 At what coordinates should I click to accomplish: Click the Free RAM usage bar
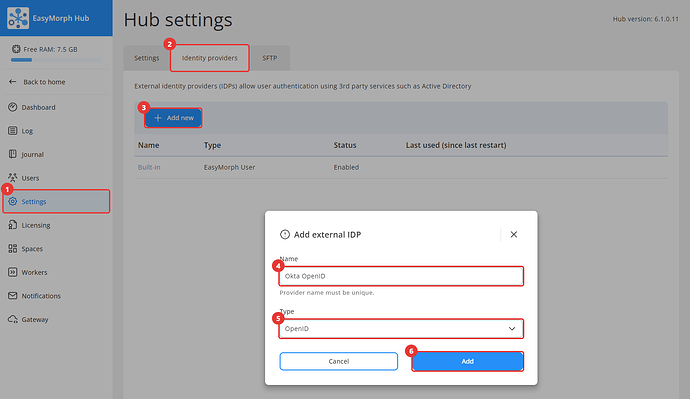coord(56,60)
